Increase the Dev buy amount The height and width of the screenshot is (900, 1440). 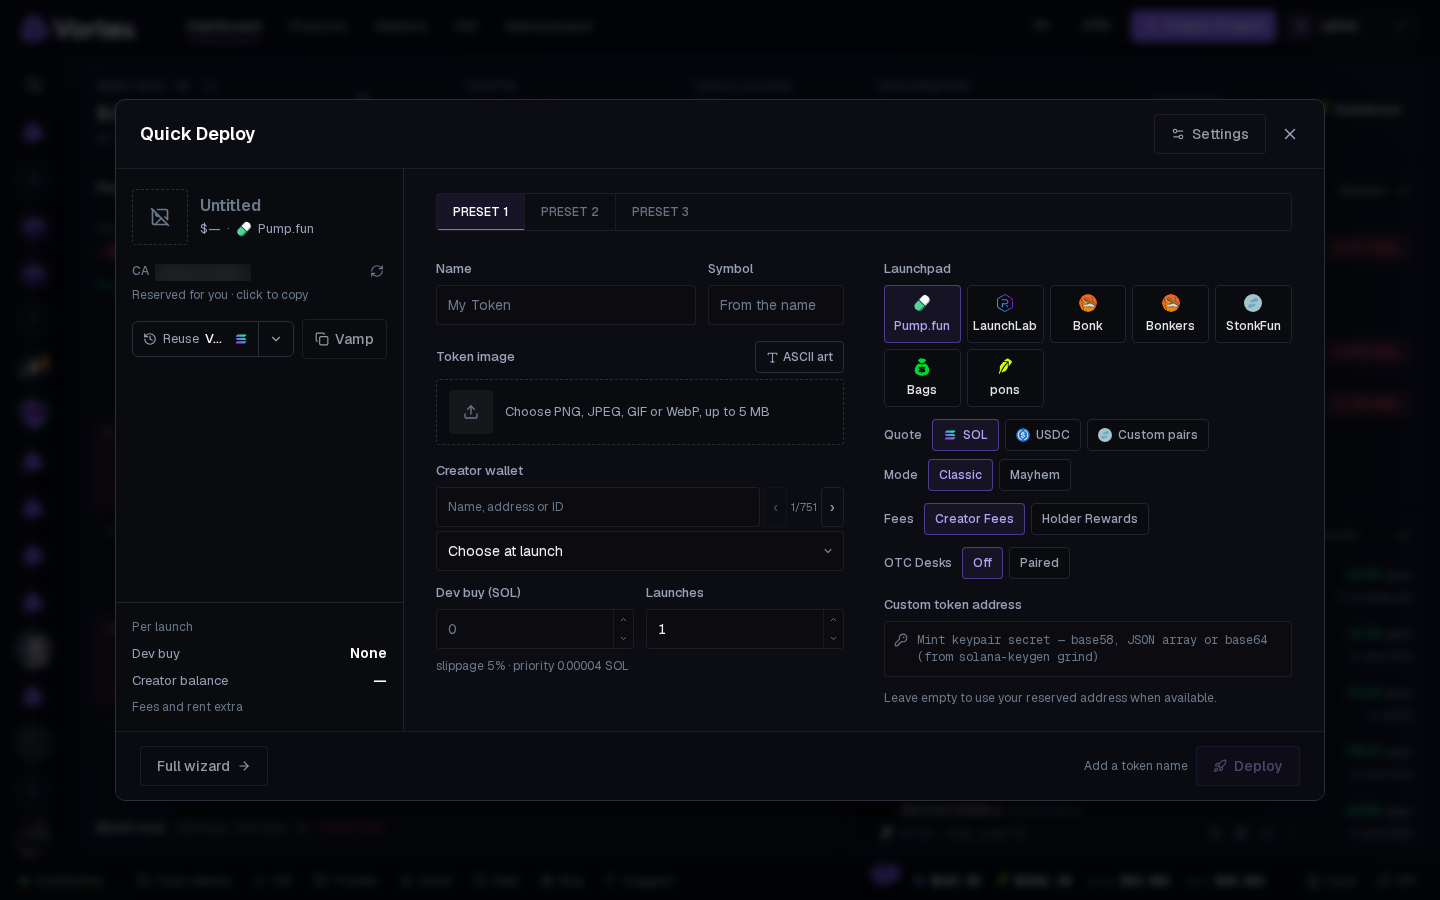coord(623,620)
